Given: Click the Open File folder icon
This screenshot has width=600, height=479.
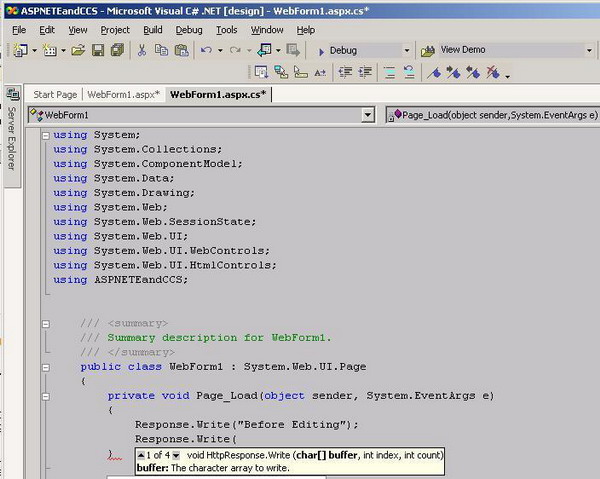Looking at the screenshot, I should 78,50.
